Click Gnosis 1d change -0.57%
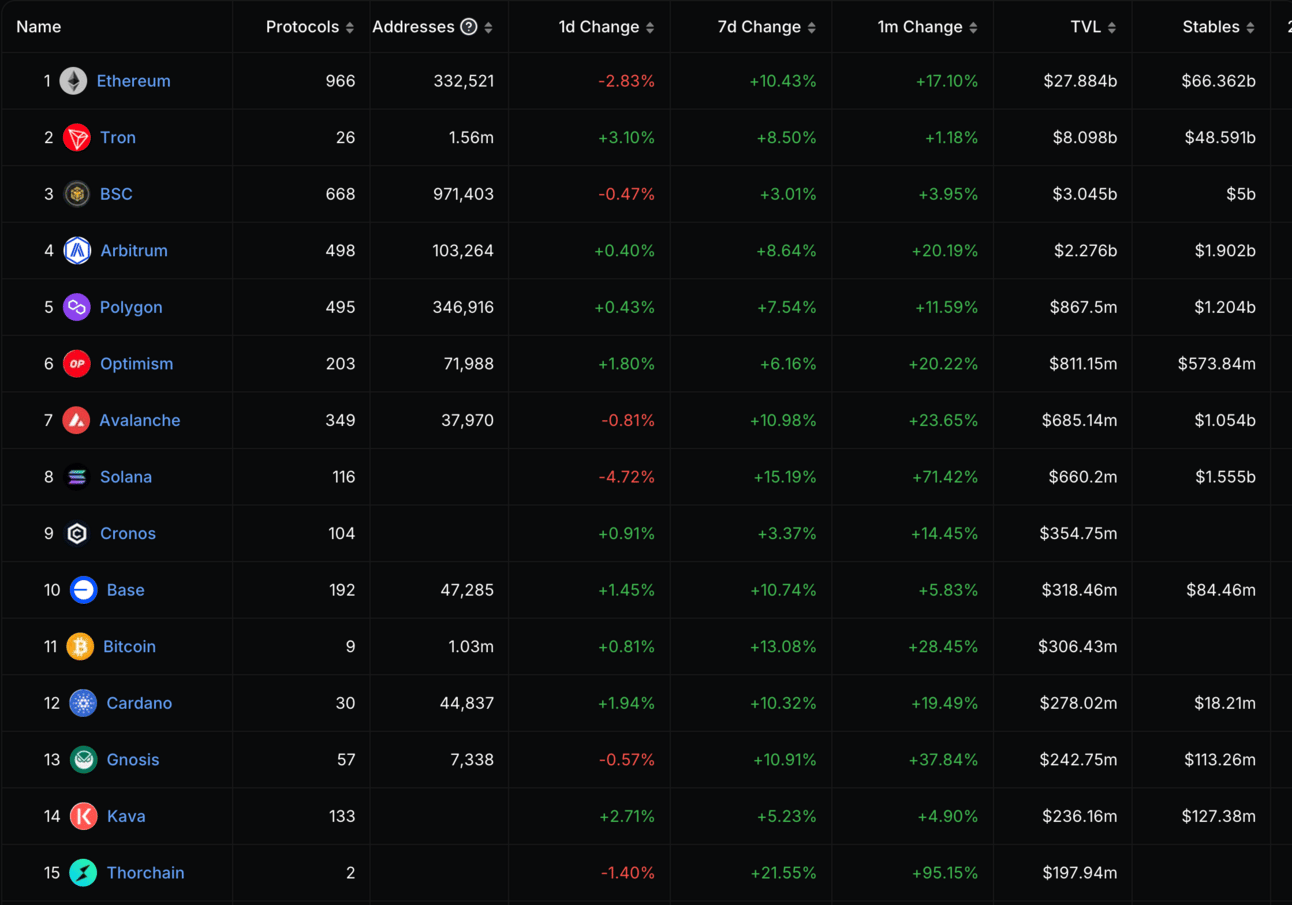Screen dimensions: 1292x905 pyautogui.click(x=627, y=760)
